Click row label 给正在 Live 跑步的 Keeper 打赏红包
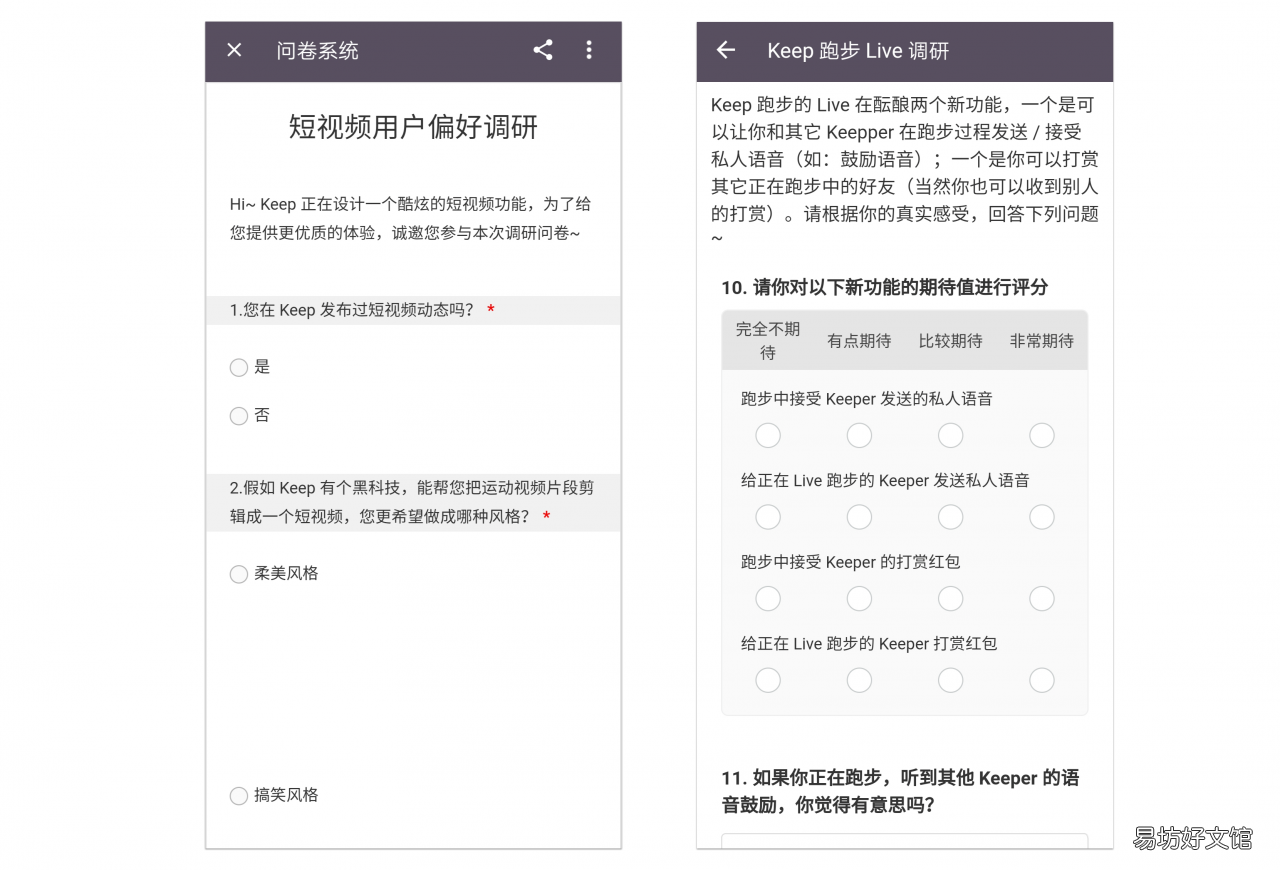This screenshot has width=1280, height=870. [868, 644]
